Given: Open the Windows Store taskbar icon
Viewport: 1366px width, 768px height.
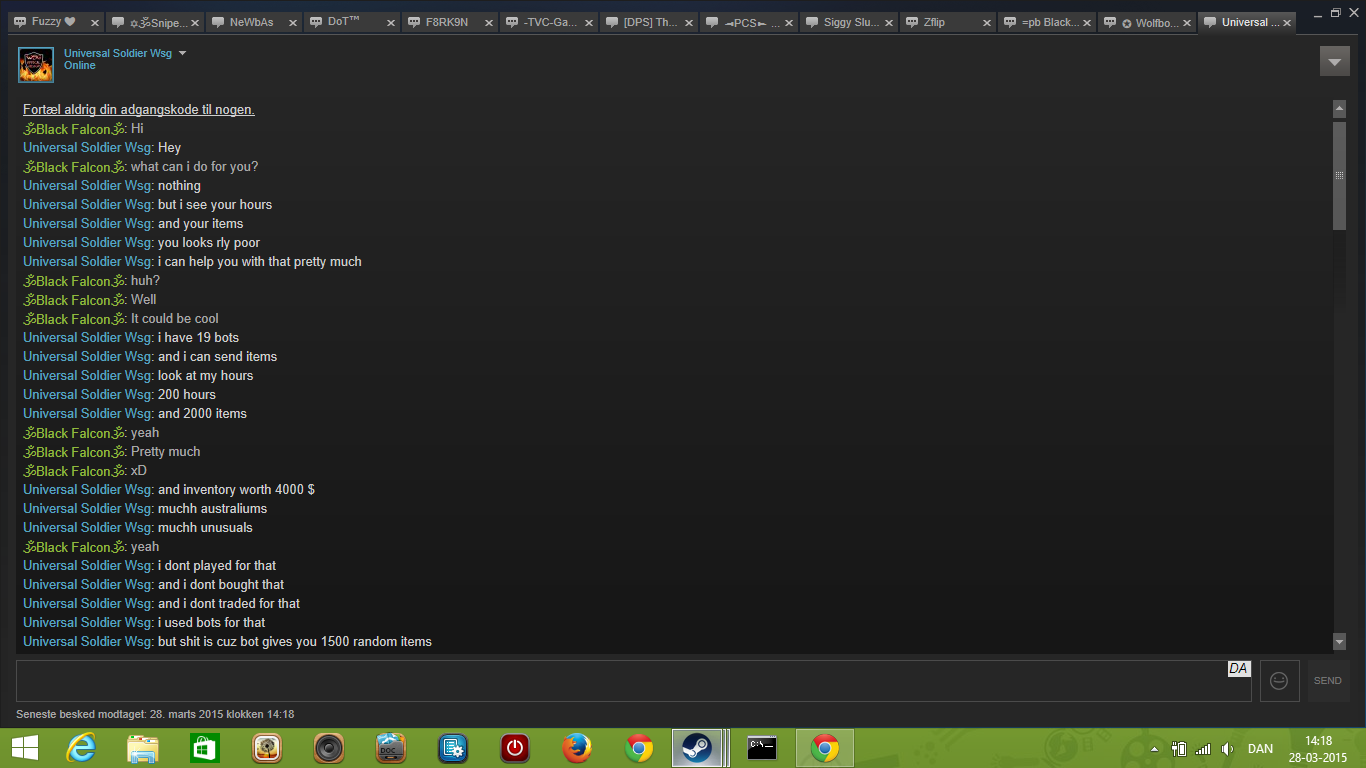Looking at the screenshot, I should (204, 748).
